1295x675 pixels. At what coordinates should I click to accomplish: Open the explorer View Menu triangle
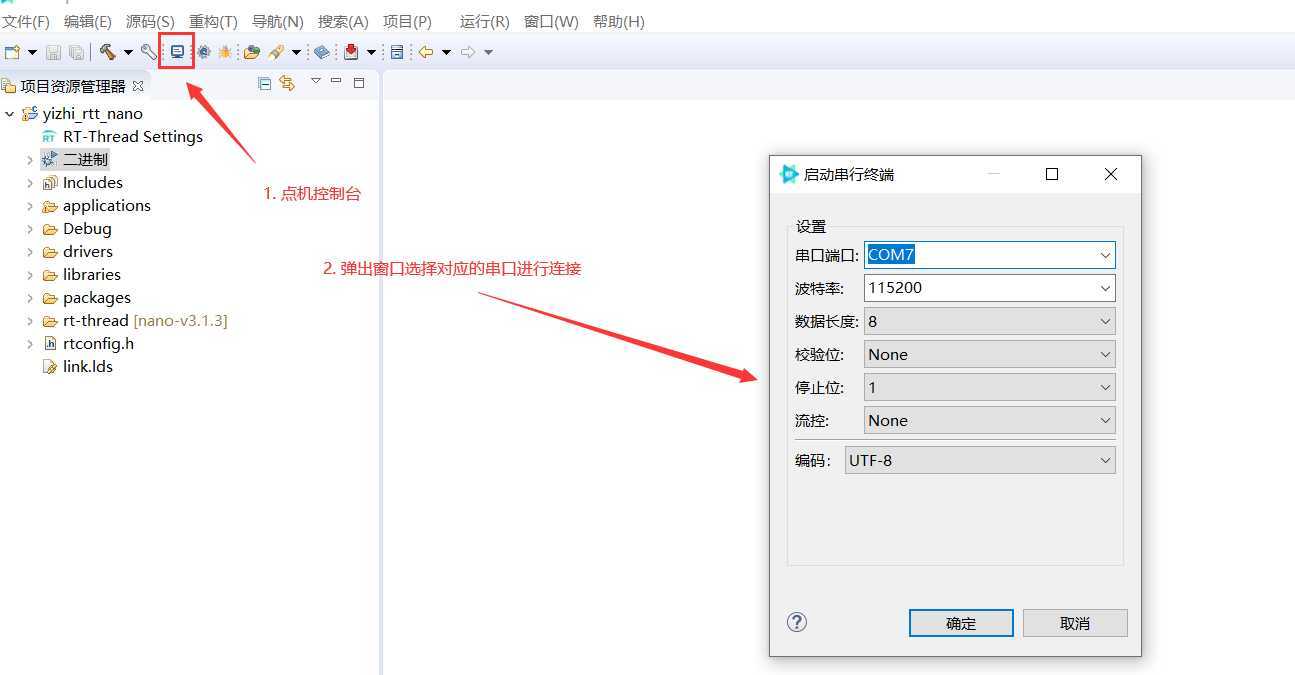pos(315,81)
